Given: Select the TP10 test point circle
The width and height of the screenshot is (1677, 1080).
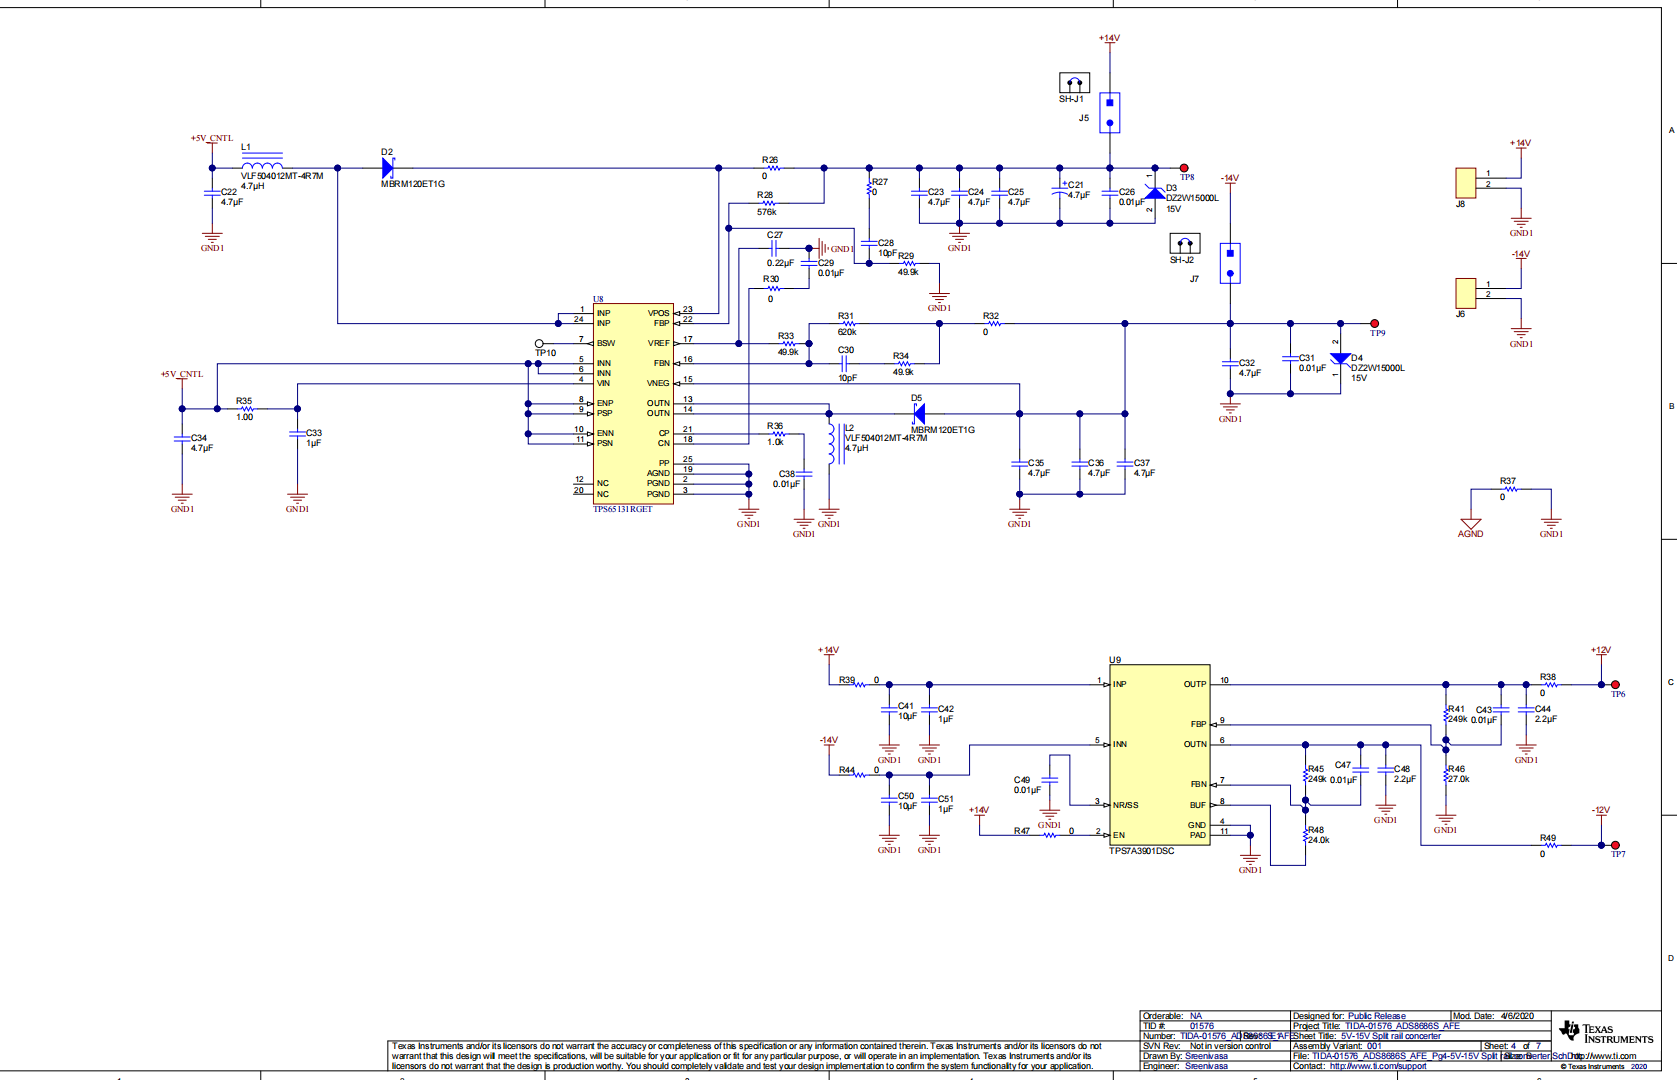Looking at the screenshot, I should (539, 343).
